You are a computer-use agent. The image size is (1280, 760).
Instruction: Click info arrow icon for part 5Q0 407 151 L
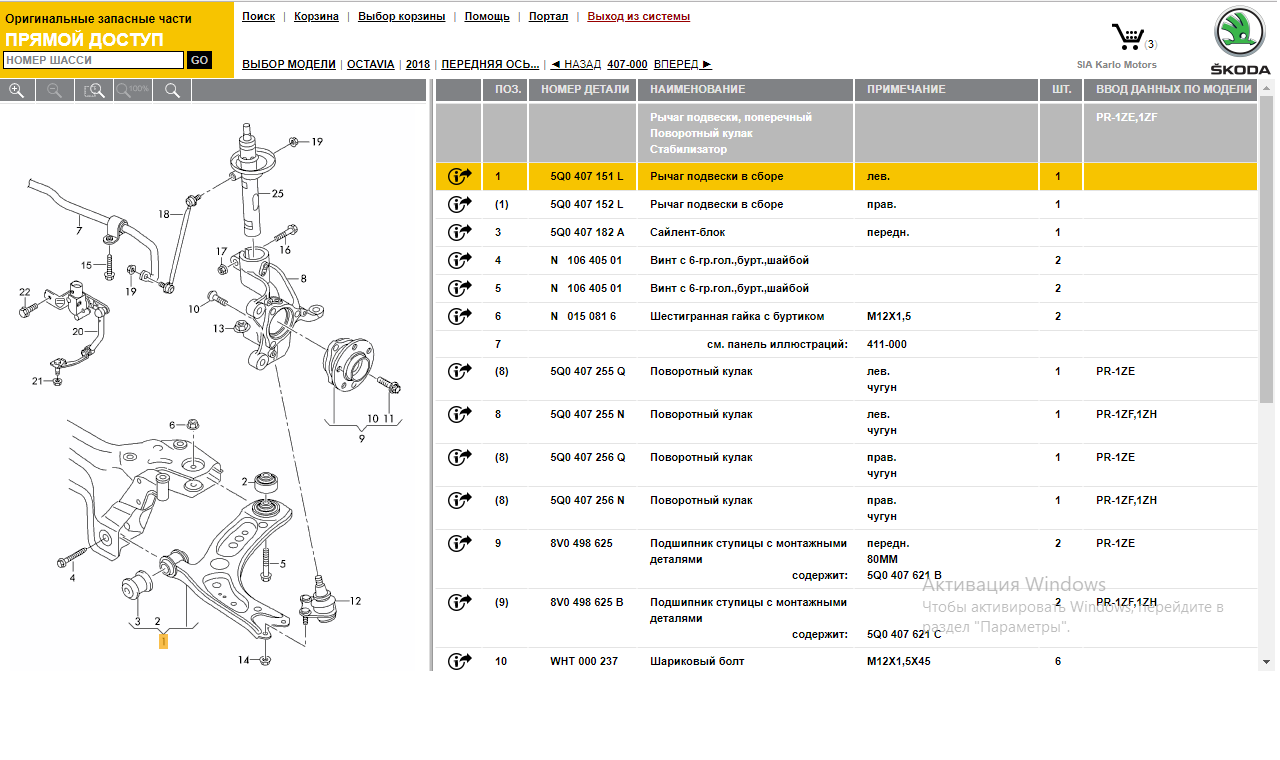pyautogui.click(x=459, y=177)
